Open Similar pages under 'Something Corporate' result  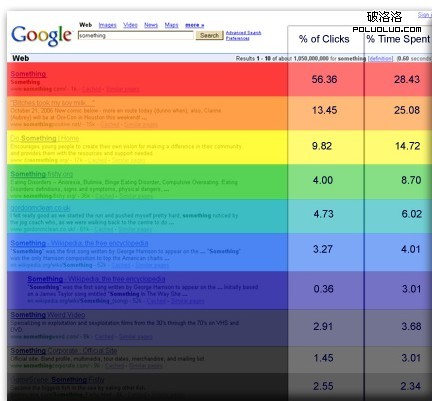[146, 366]
